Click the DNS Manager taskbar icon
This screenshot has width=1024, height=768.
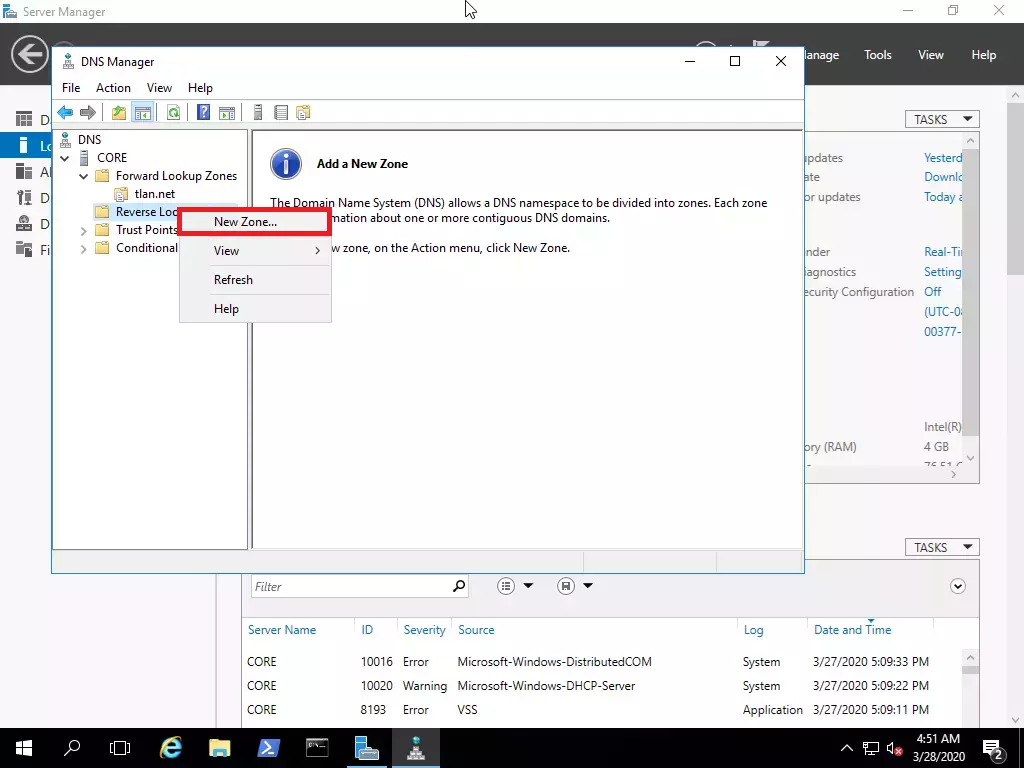416,748
